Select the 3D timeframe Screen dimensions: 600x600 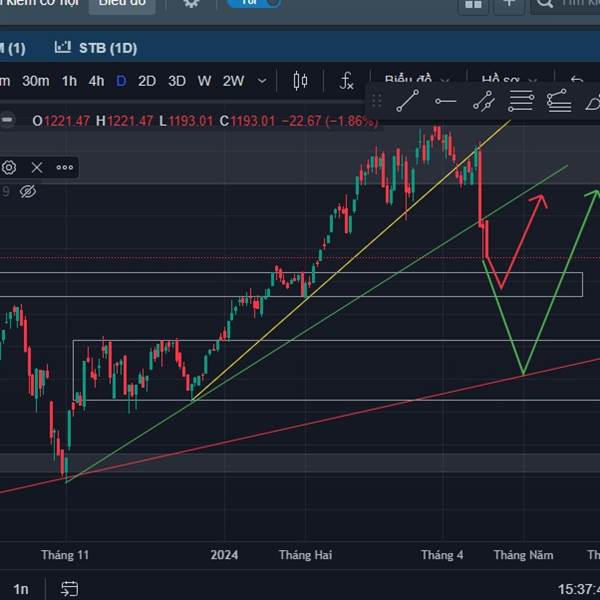tap(177, 81)
